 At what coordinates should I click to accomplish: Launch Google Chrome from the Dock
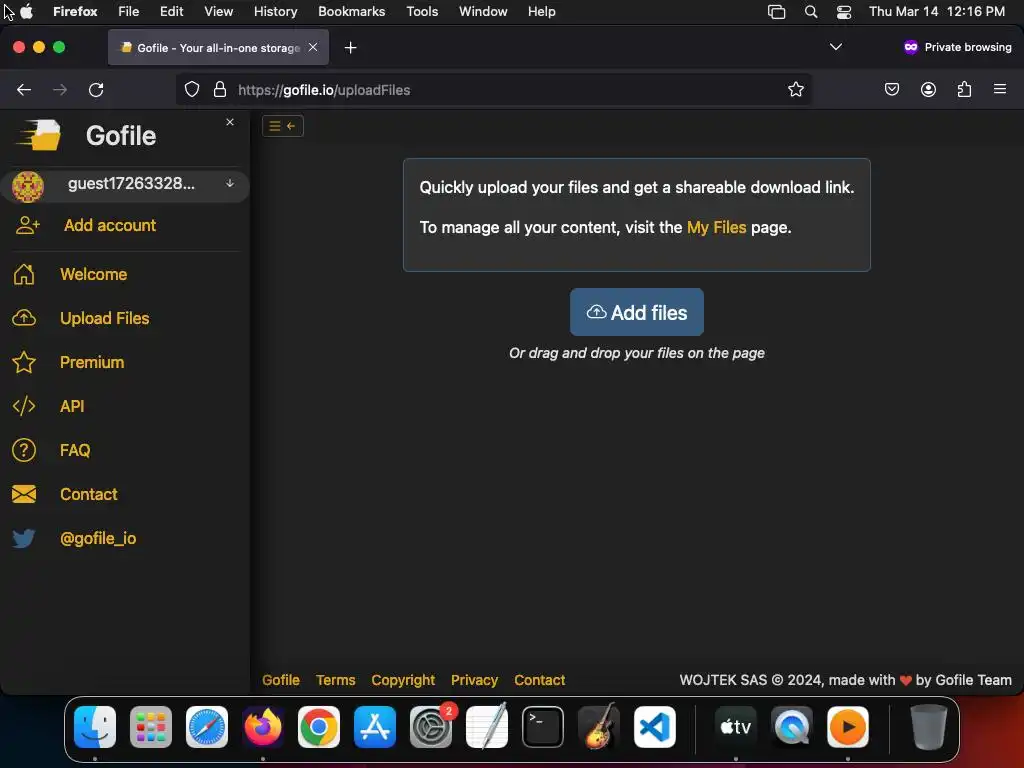(319, 727)
